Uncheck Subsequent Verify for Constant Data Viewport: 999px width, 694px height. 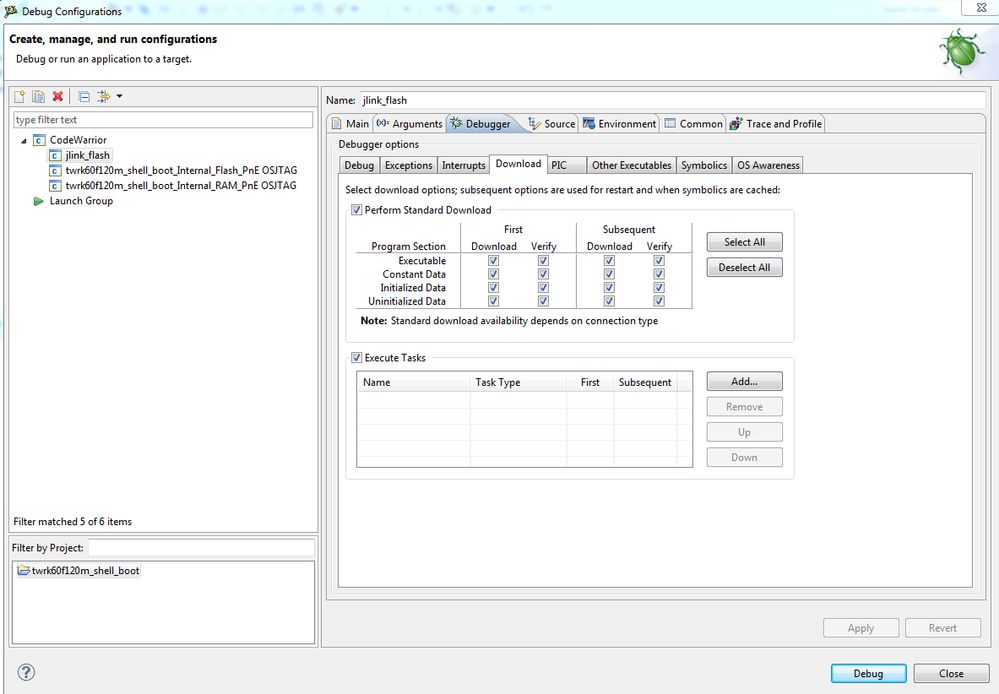pos(659,274)
